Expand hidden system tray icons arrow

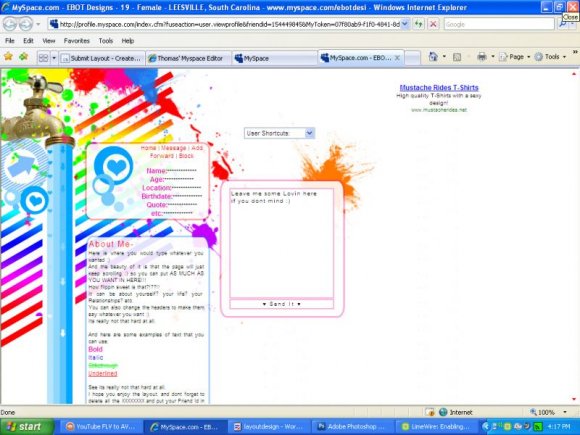(x=486, y=427)
